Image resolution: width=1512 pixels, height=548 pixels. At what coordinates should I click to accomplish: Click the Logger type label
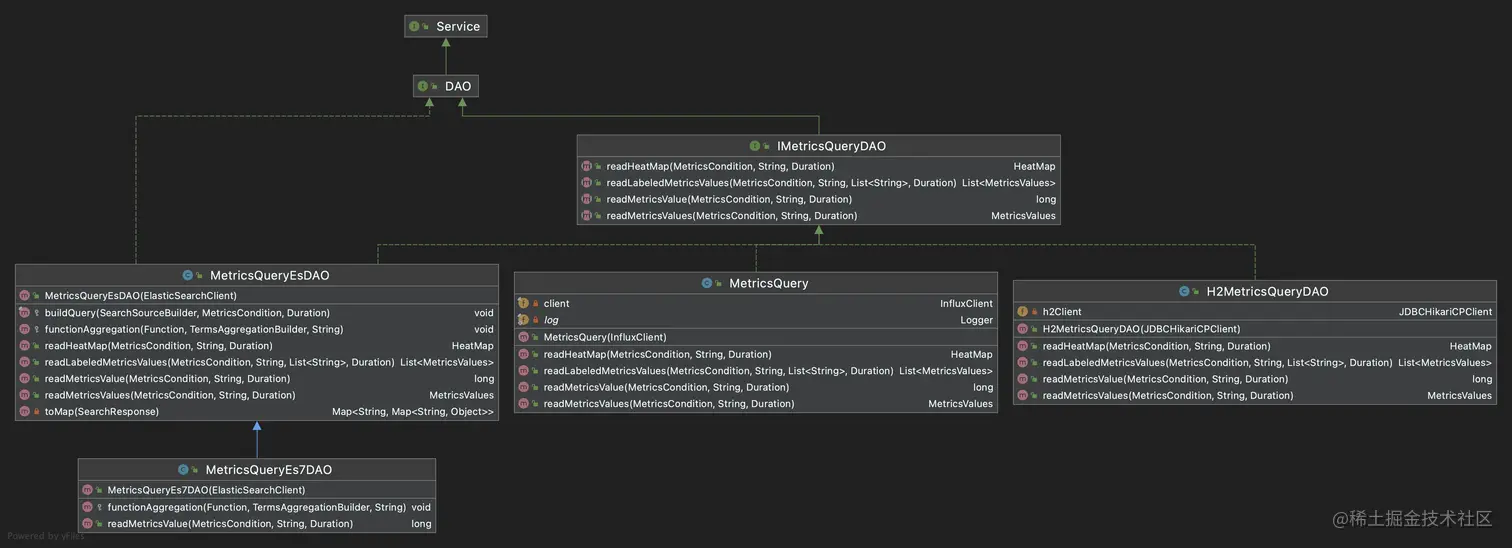(976, 320)
